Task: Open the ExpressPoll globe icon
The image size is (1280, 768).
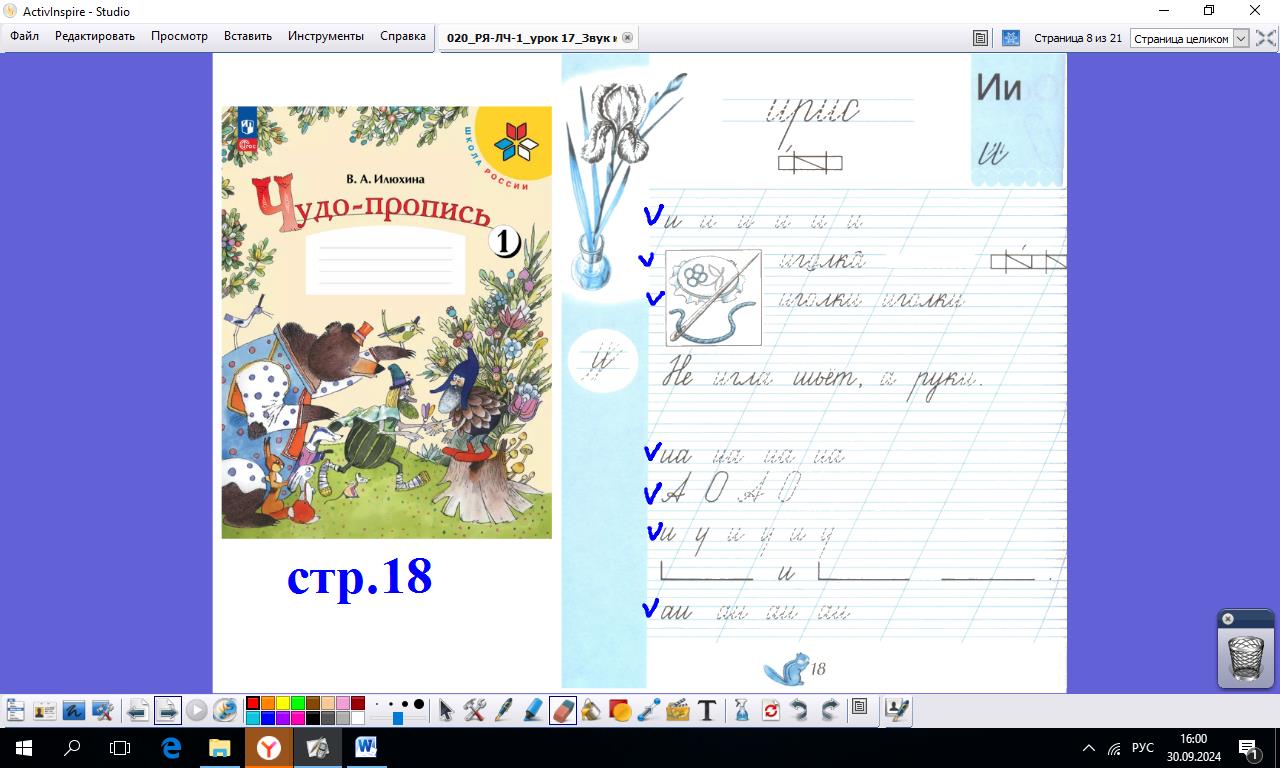Action: (225, 711)
